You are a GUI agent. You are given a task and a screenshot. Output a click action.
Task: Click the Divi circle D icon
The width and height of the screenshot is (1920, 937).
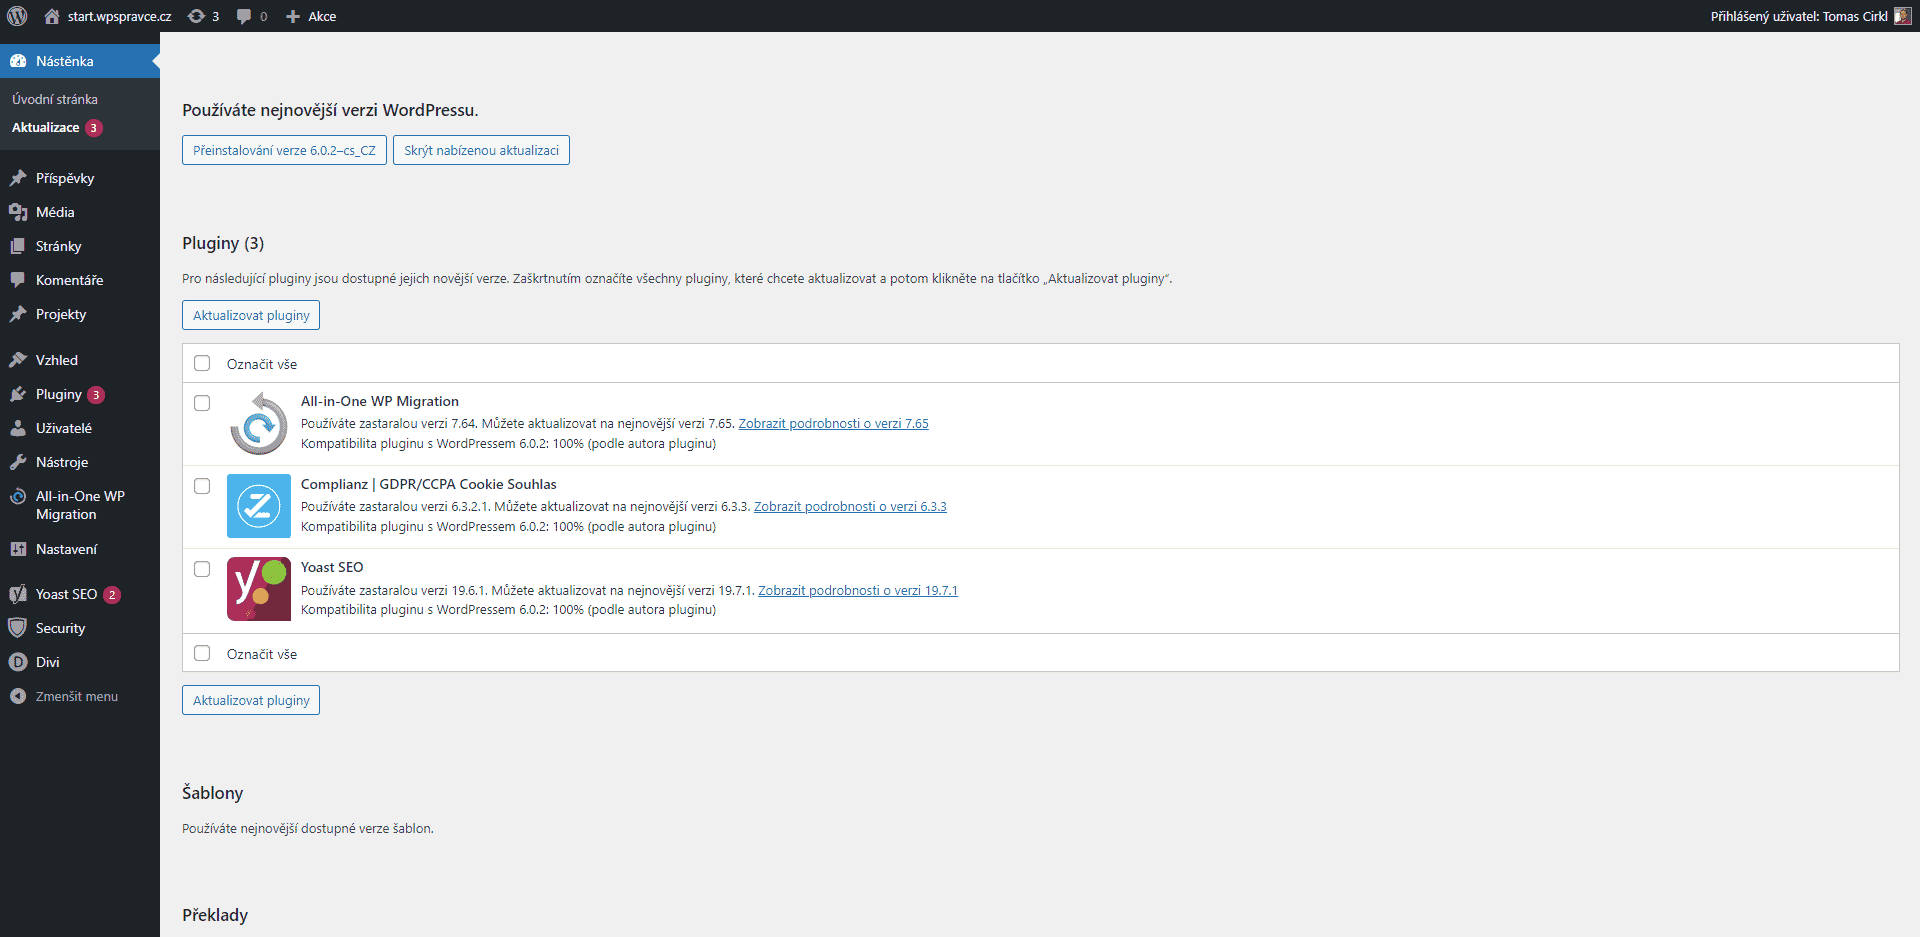[18, 662]
